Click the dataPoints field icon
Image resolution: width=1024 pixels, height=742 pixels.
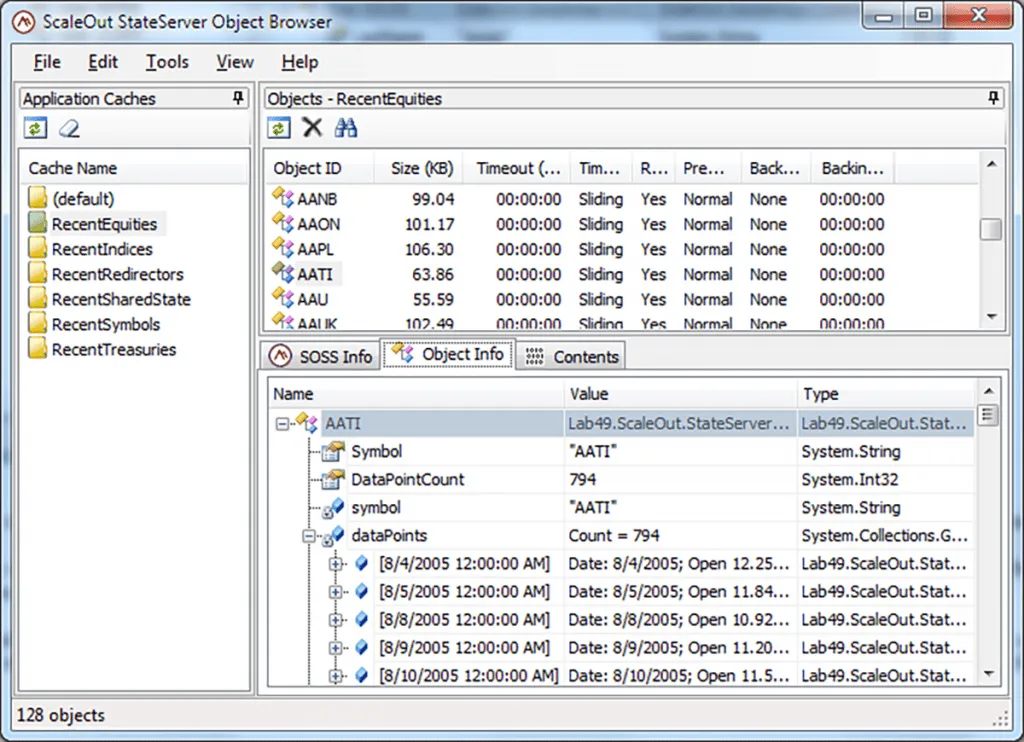[333, 536]
